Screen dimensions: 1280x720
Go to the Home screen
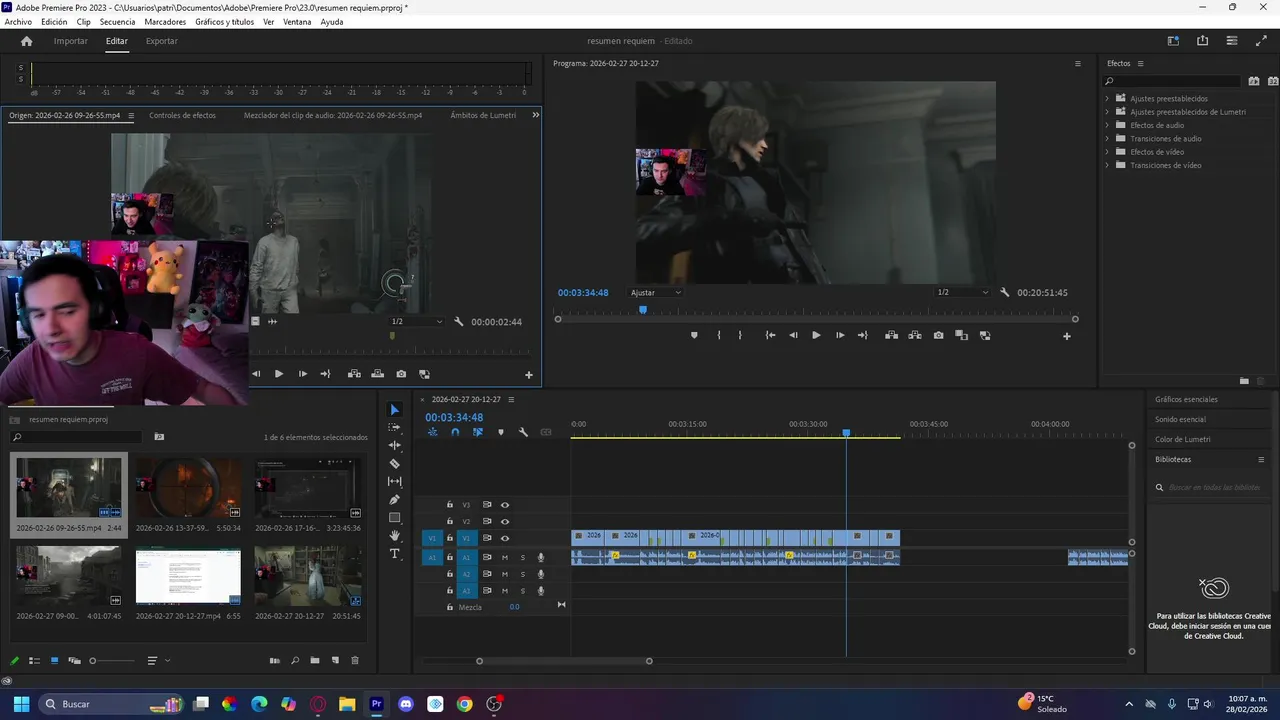[x=27, y=41]
